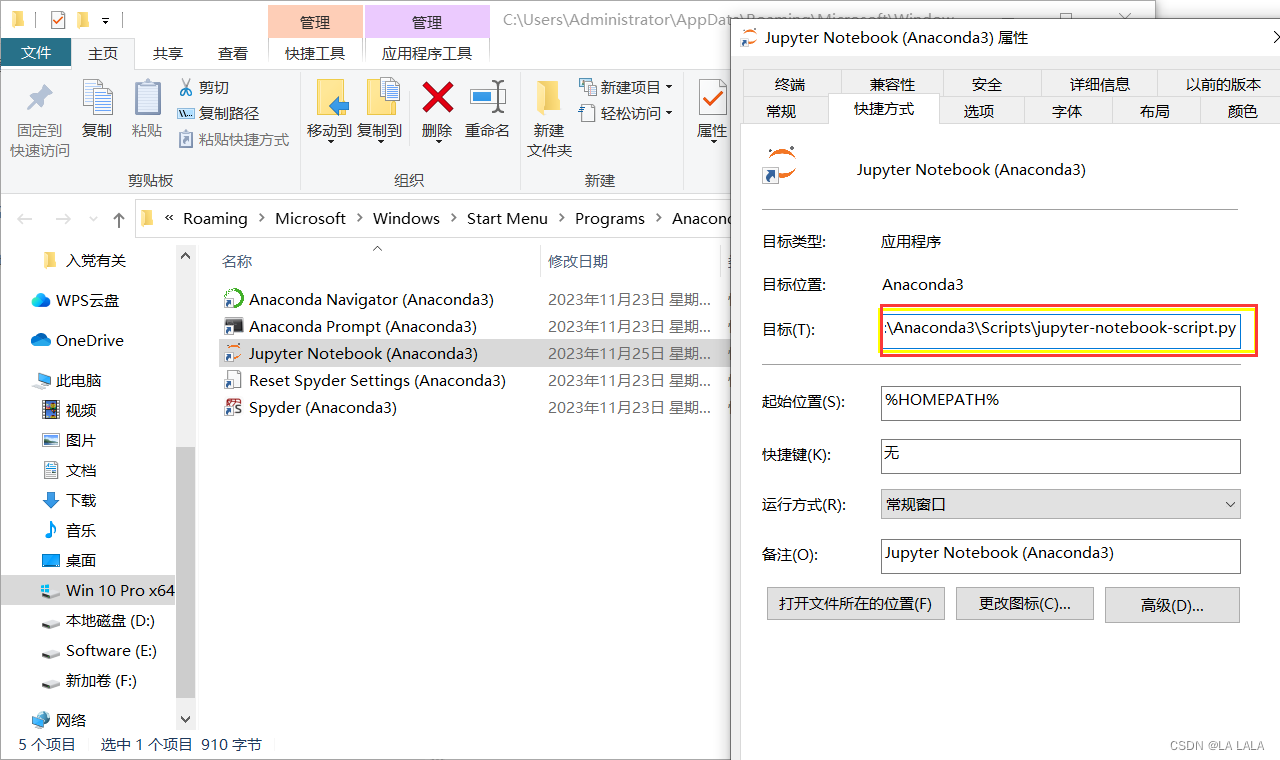The height and width of the screenshot is (760, 1280).
Task: Click 高级(D)... button
Action: (1172, 605)
